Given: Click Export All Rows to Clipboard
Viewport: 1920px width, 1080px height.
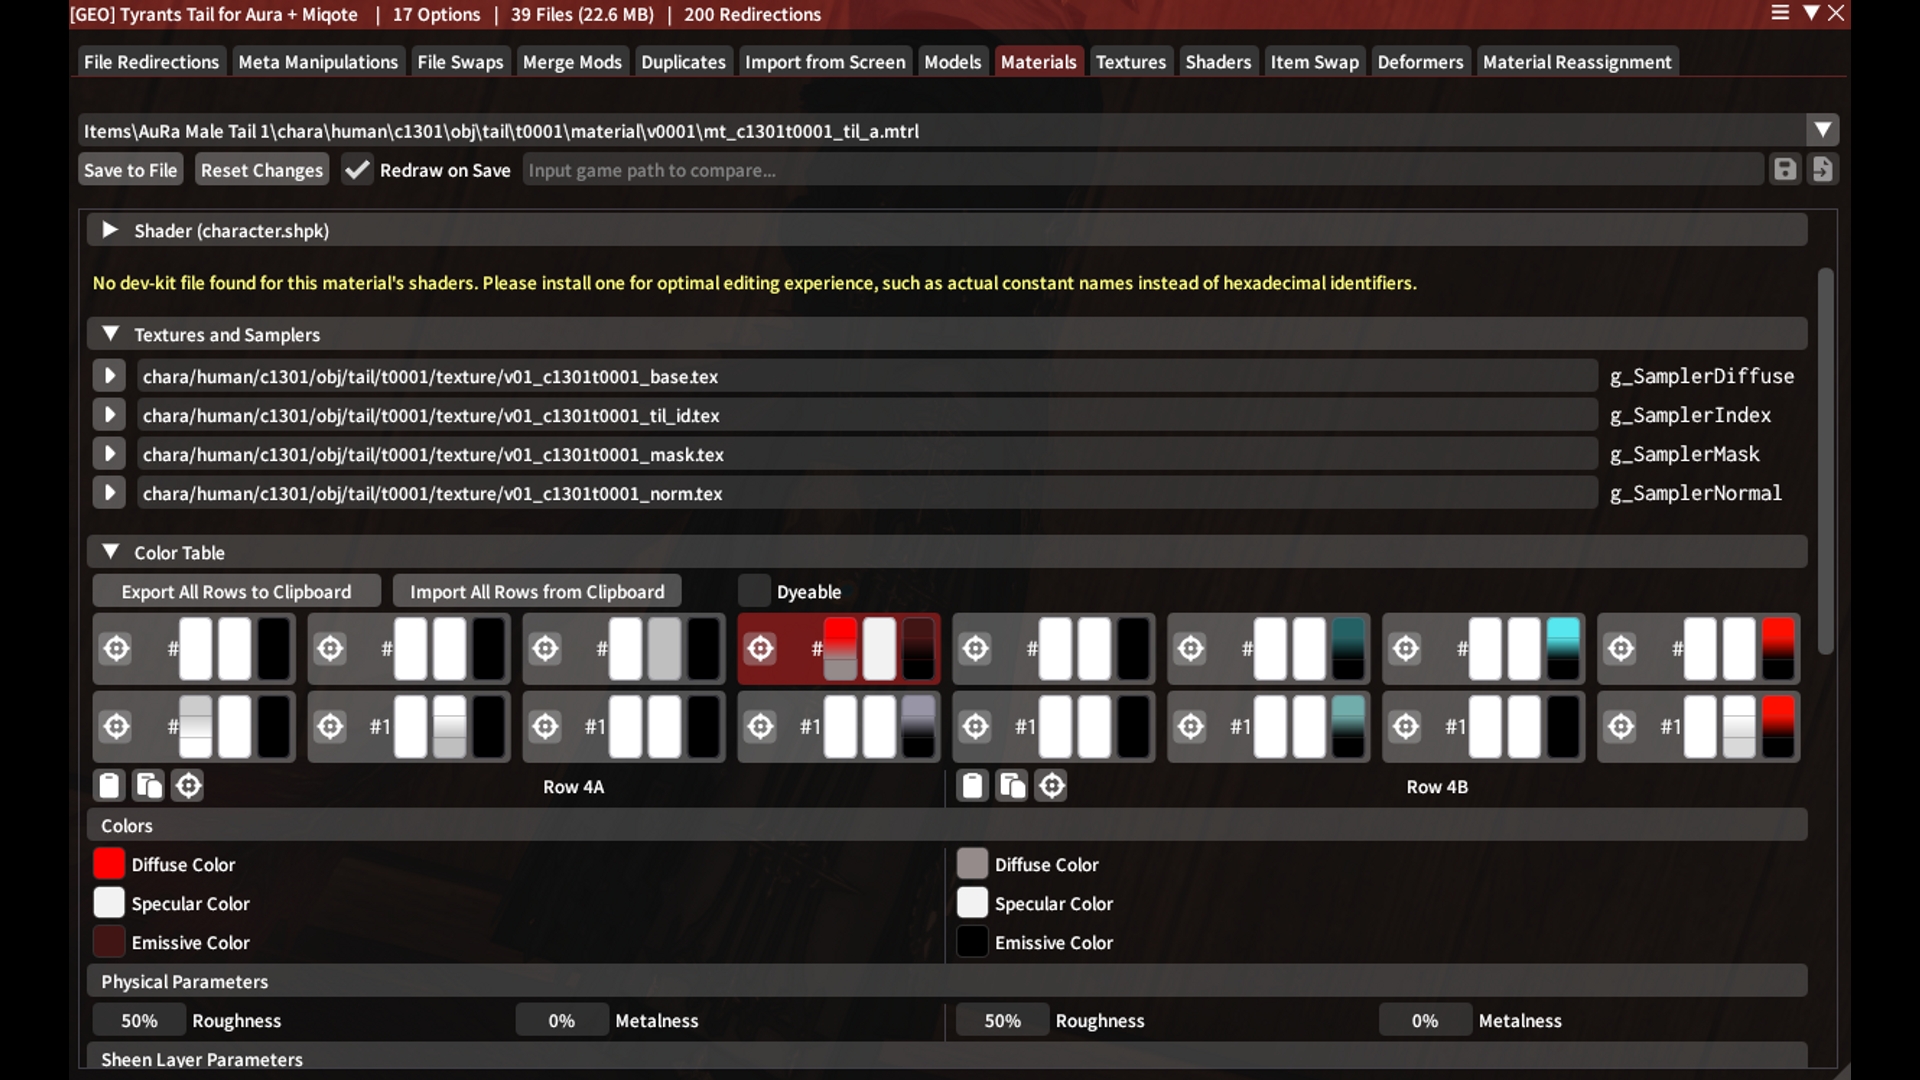Looking at the screenshot, I should tap(236, 591).
